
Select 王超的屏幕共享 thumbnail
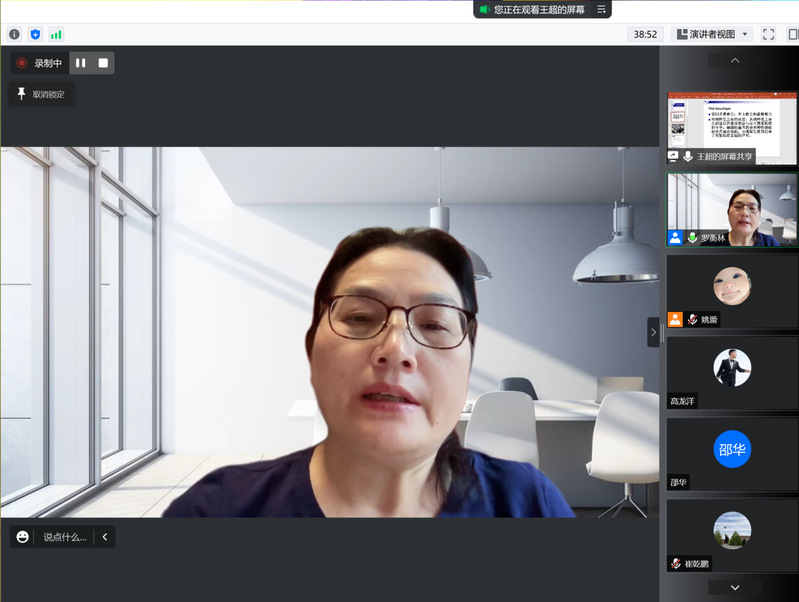(732, 128)
